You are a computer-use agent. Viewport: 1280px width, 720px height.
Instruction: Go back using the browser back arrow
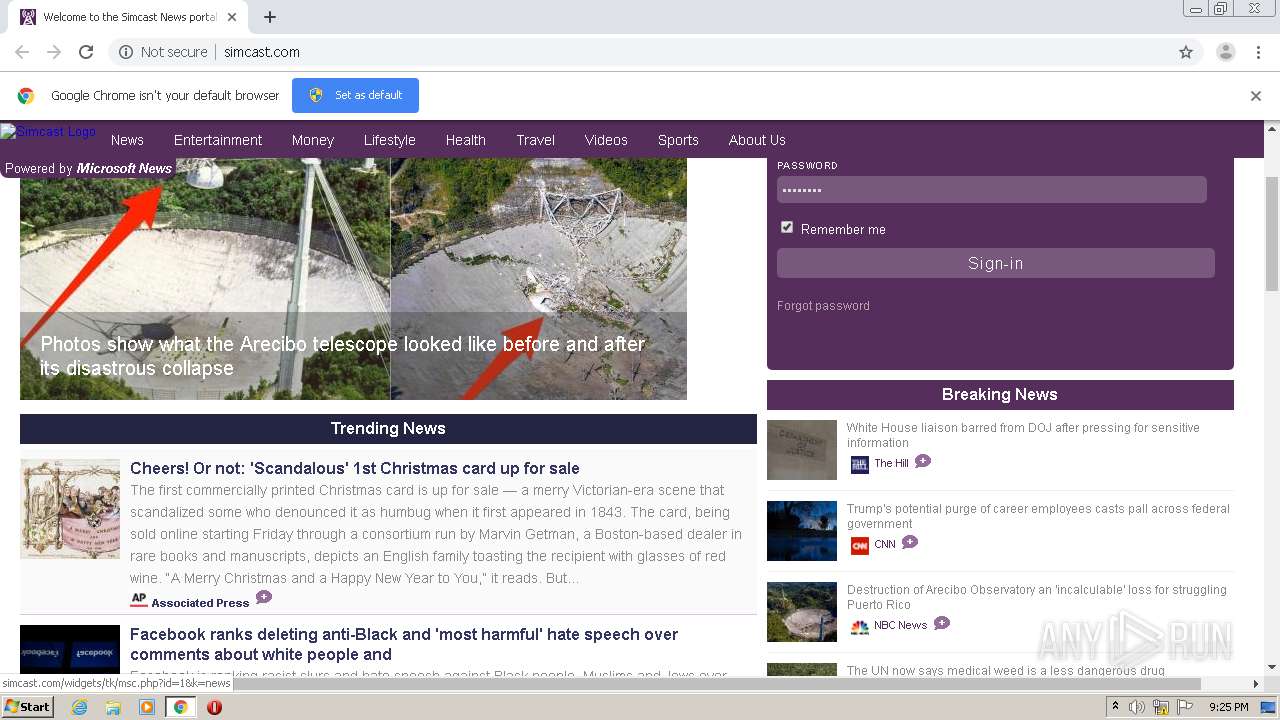point(22,52)
